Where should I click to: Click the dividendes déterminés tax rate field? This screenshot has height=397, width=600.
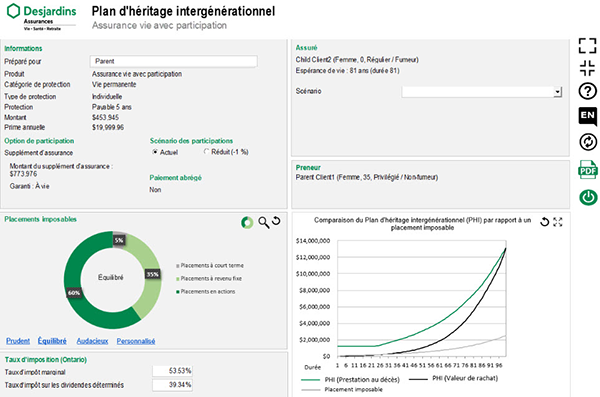point(173,385)
